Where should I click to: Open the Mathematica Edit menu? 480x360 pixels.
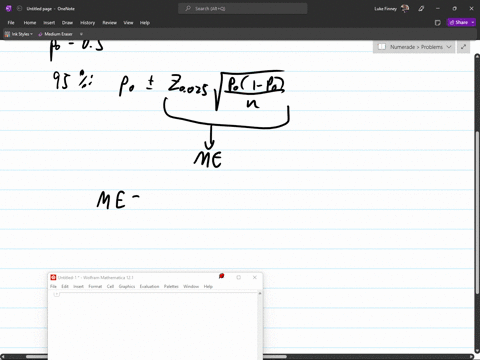coord(65,286)
